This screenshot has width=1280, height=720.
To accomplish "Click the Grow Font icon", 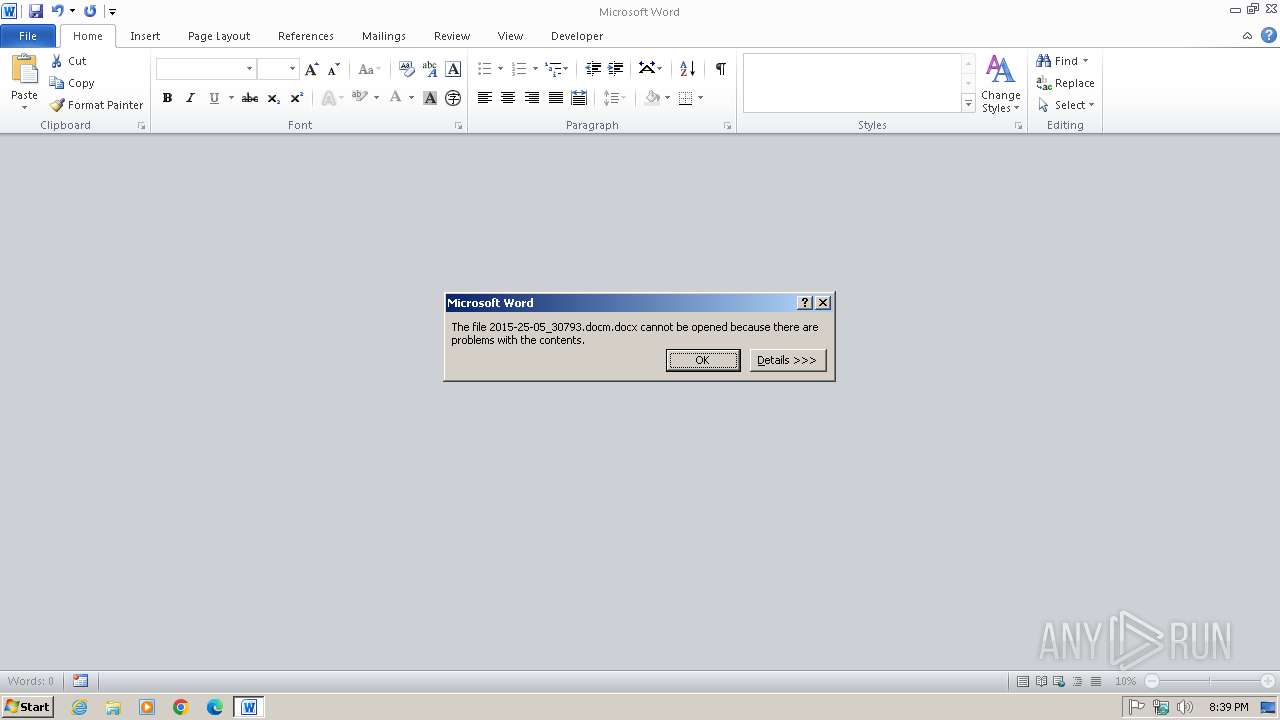I will point(312,69).
